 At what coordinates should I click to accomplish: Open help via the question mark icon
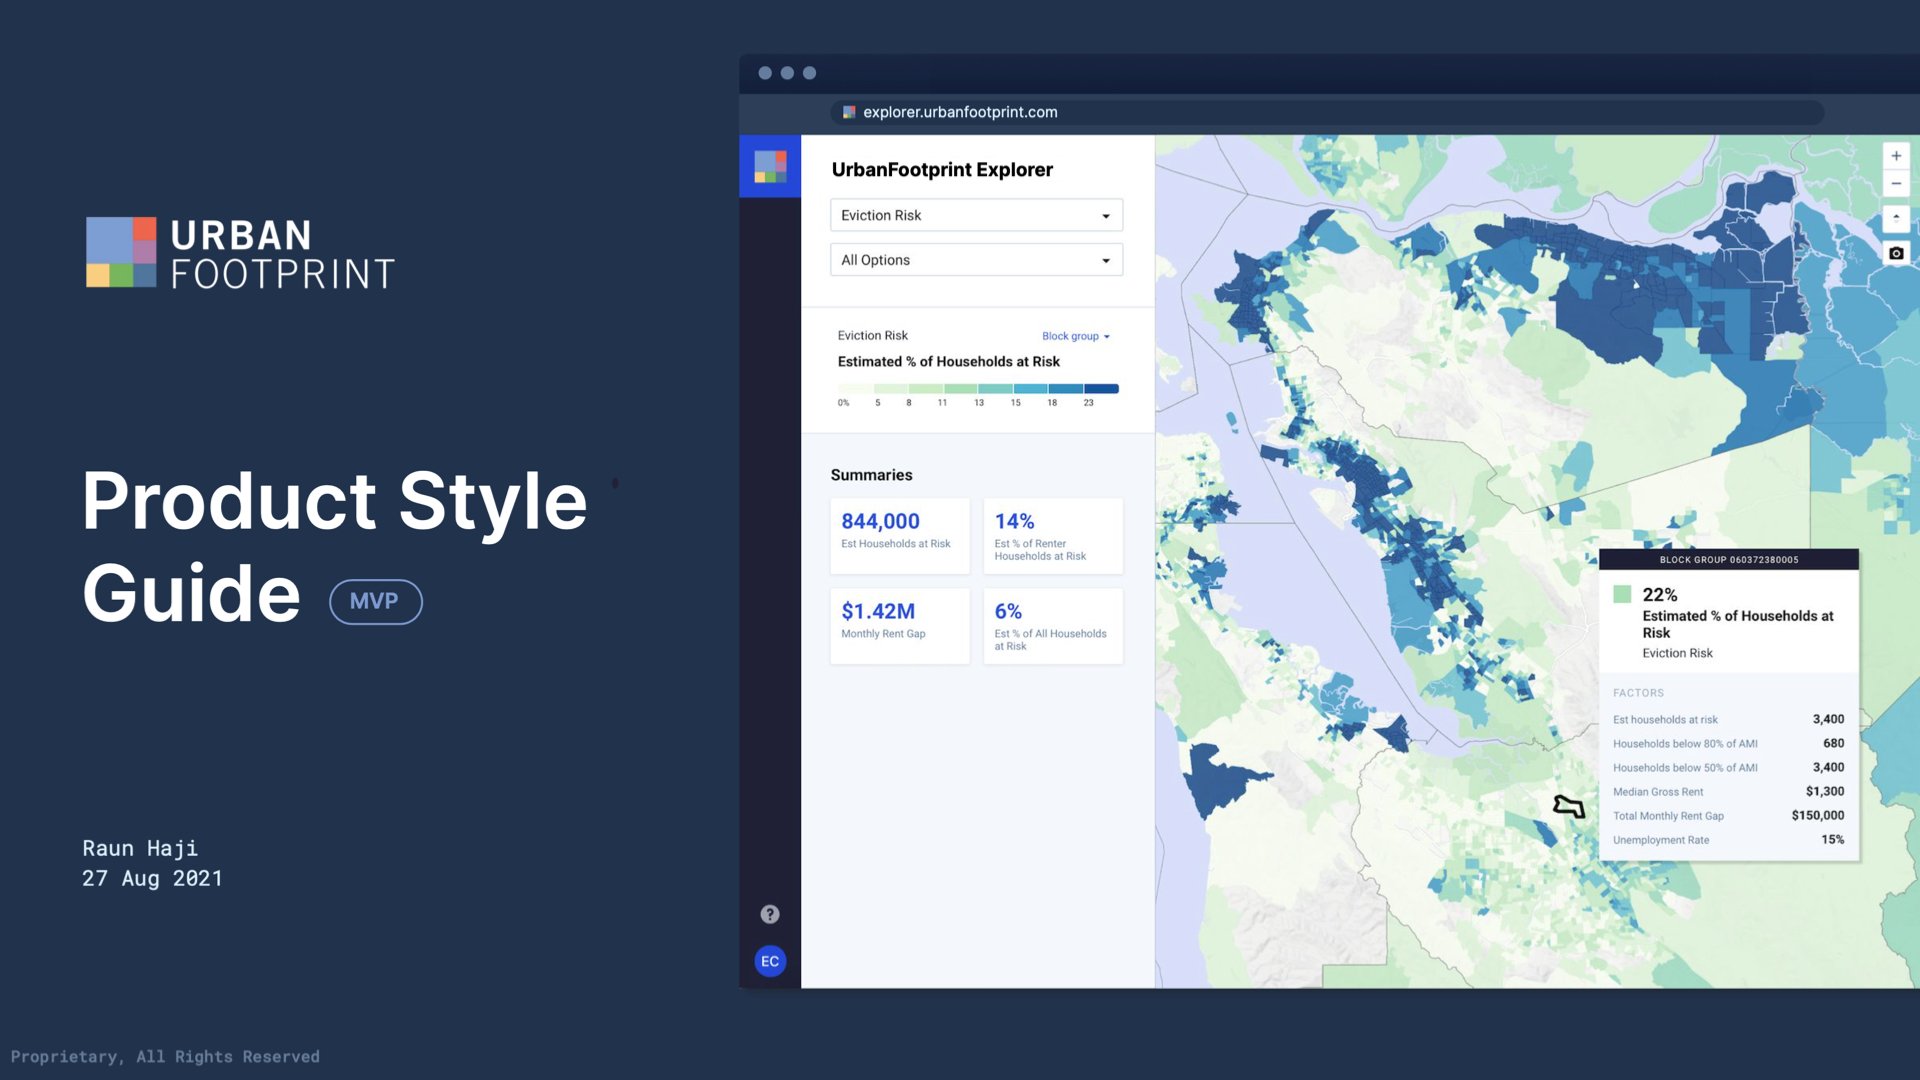pyautogui.click(x=770, y=914)
